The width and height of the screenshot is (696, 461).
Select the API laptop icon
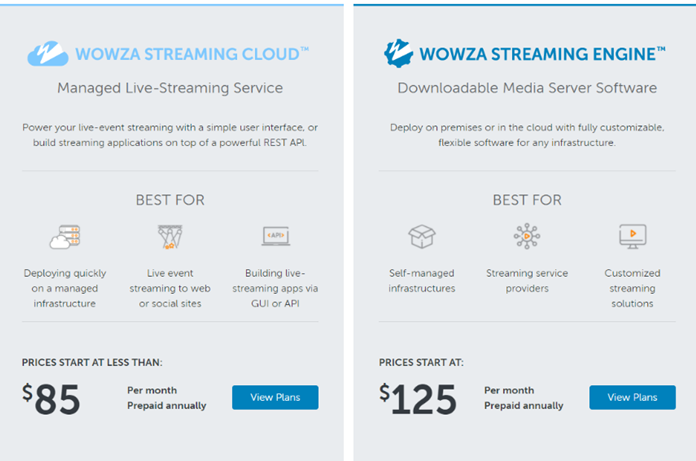click(x=275, y=237)
